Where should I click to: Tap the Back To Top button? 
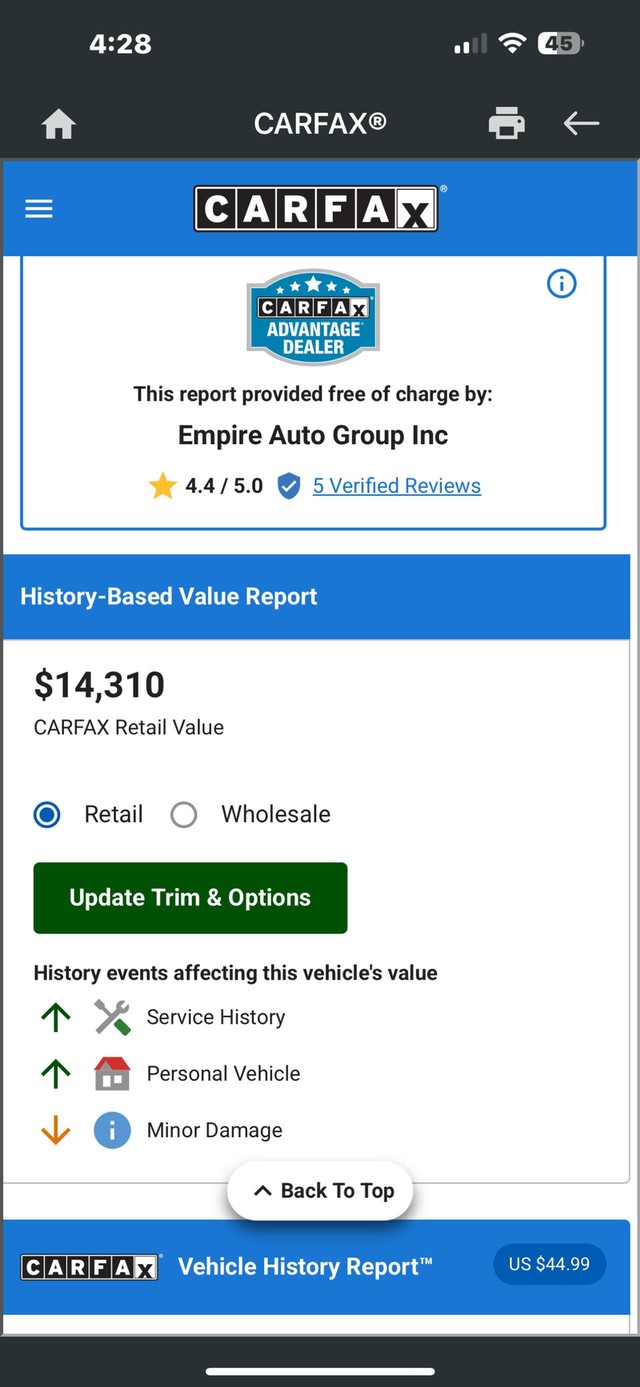[x=320, y=1190]
